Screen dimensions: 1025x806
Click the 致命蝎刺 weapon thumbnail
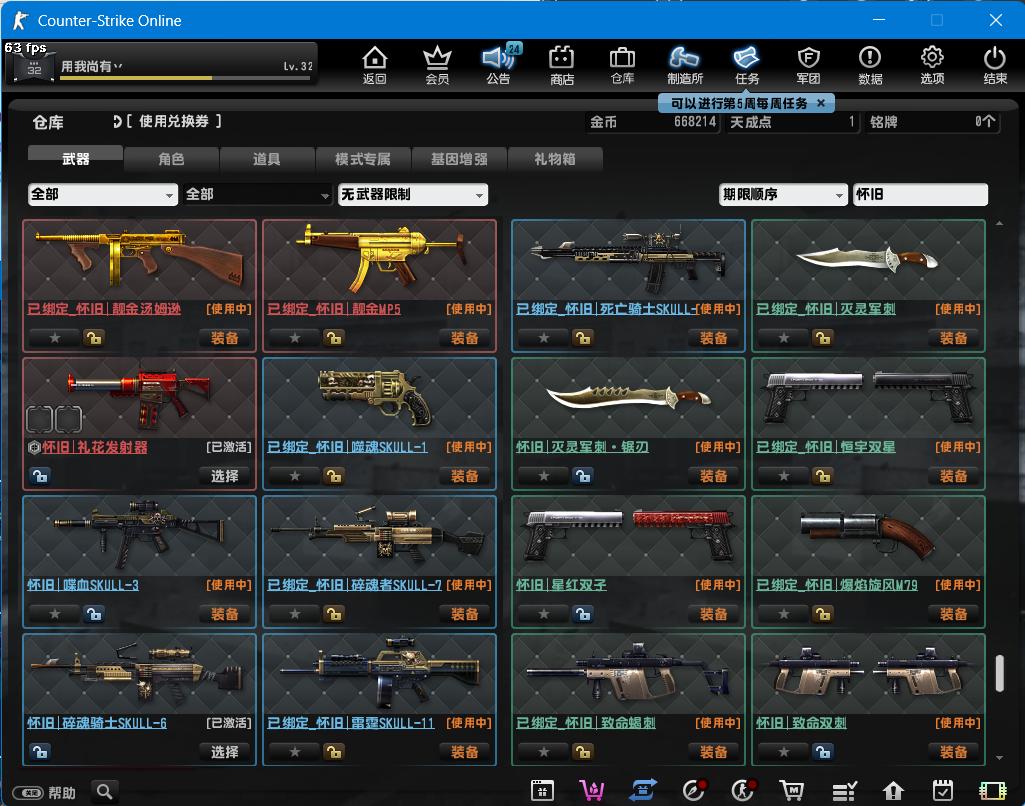click(x=628, y=675)
